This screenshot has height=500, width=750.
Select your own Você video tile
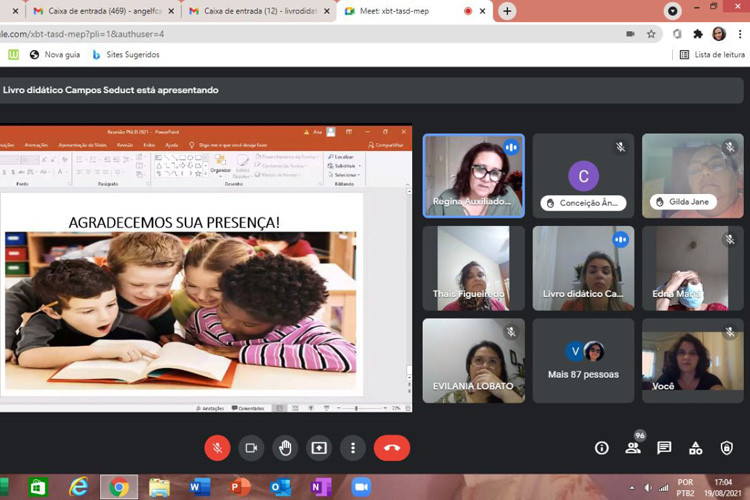click(x=693, y=361)
